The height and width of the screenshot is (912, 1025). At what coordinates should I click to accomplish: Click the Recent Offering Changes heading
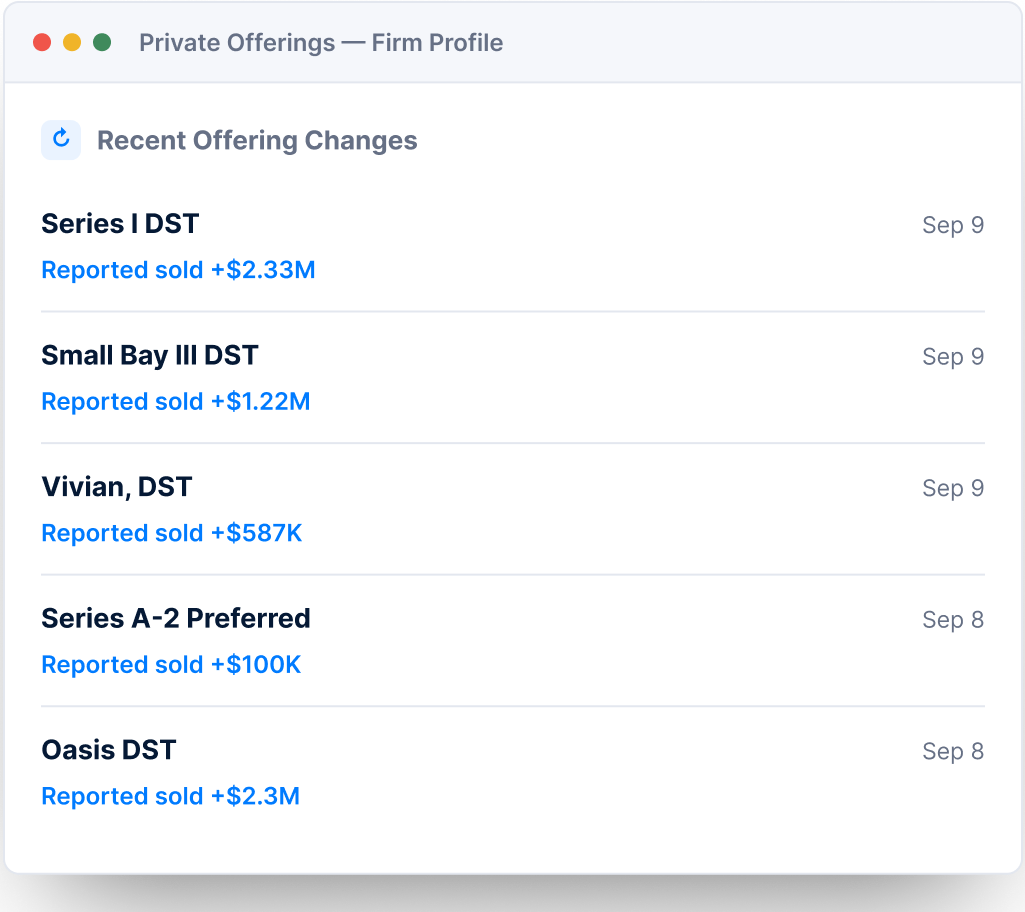tap(257, 141)
